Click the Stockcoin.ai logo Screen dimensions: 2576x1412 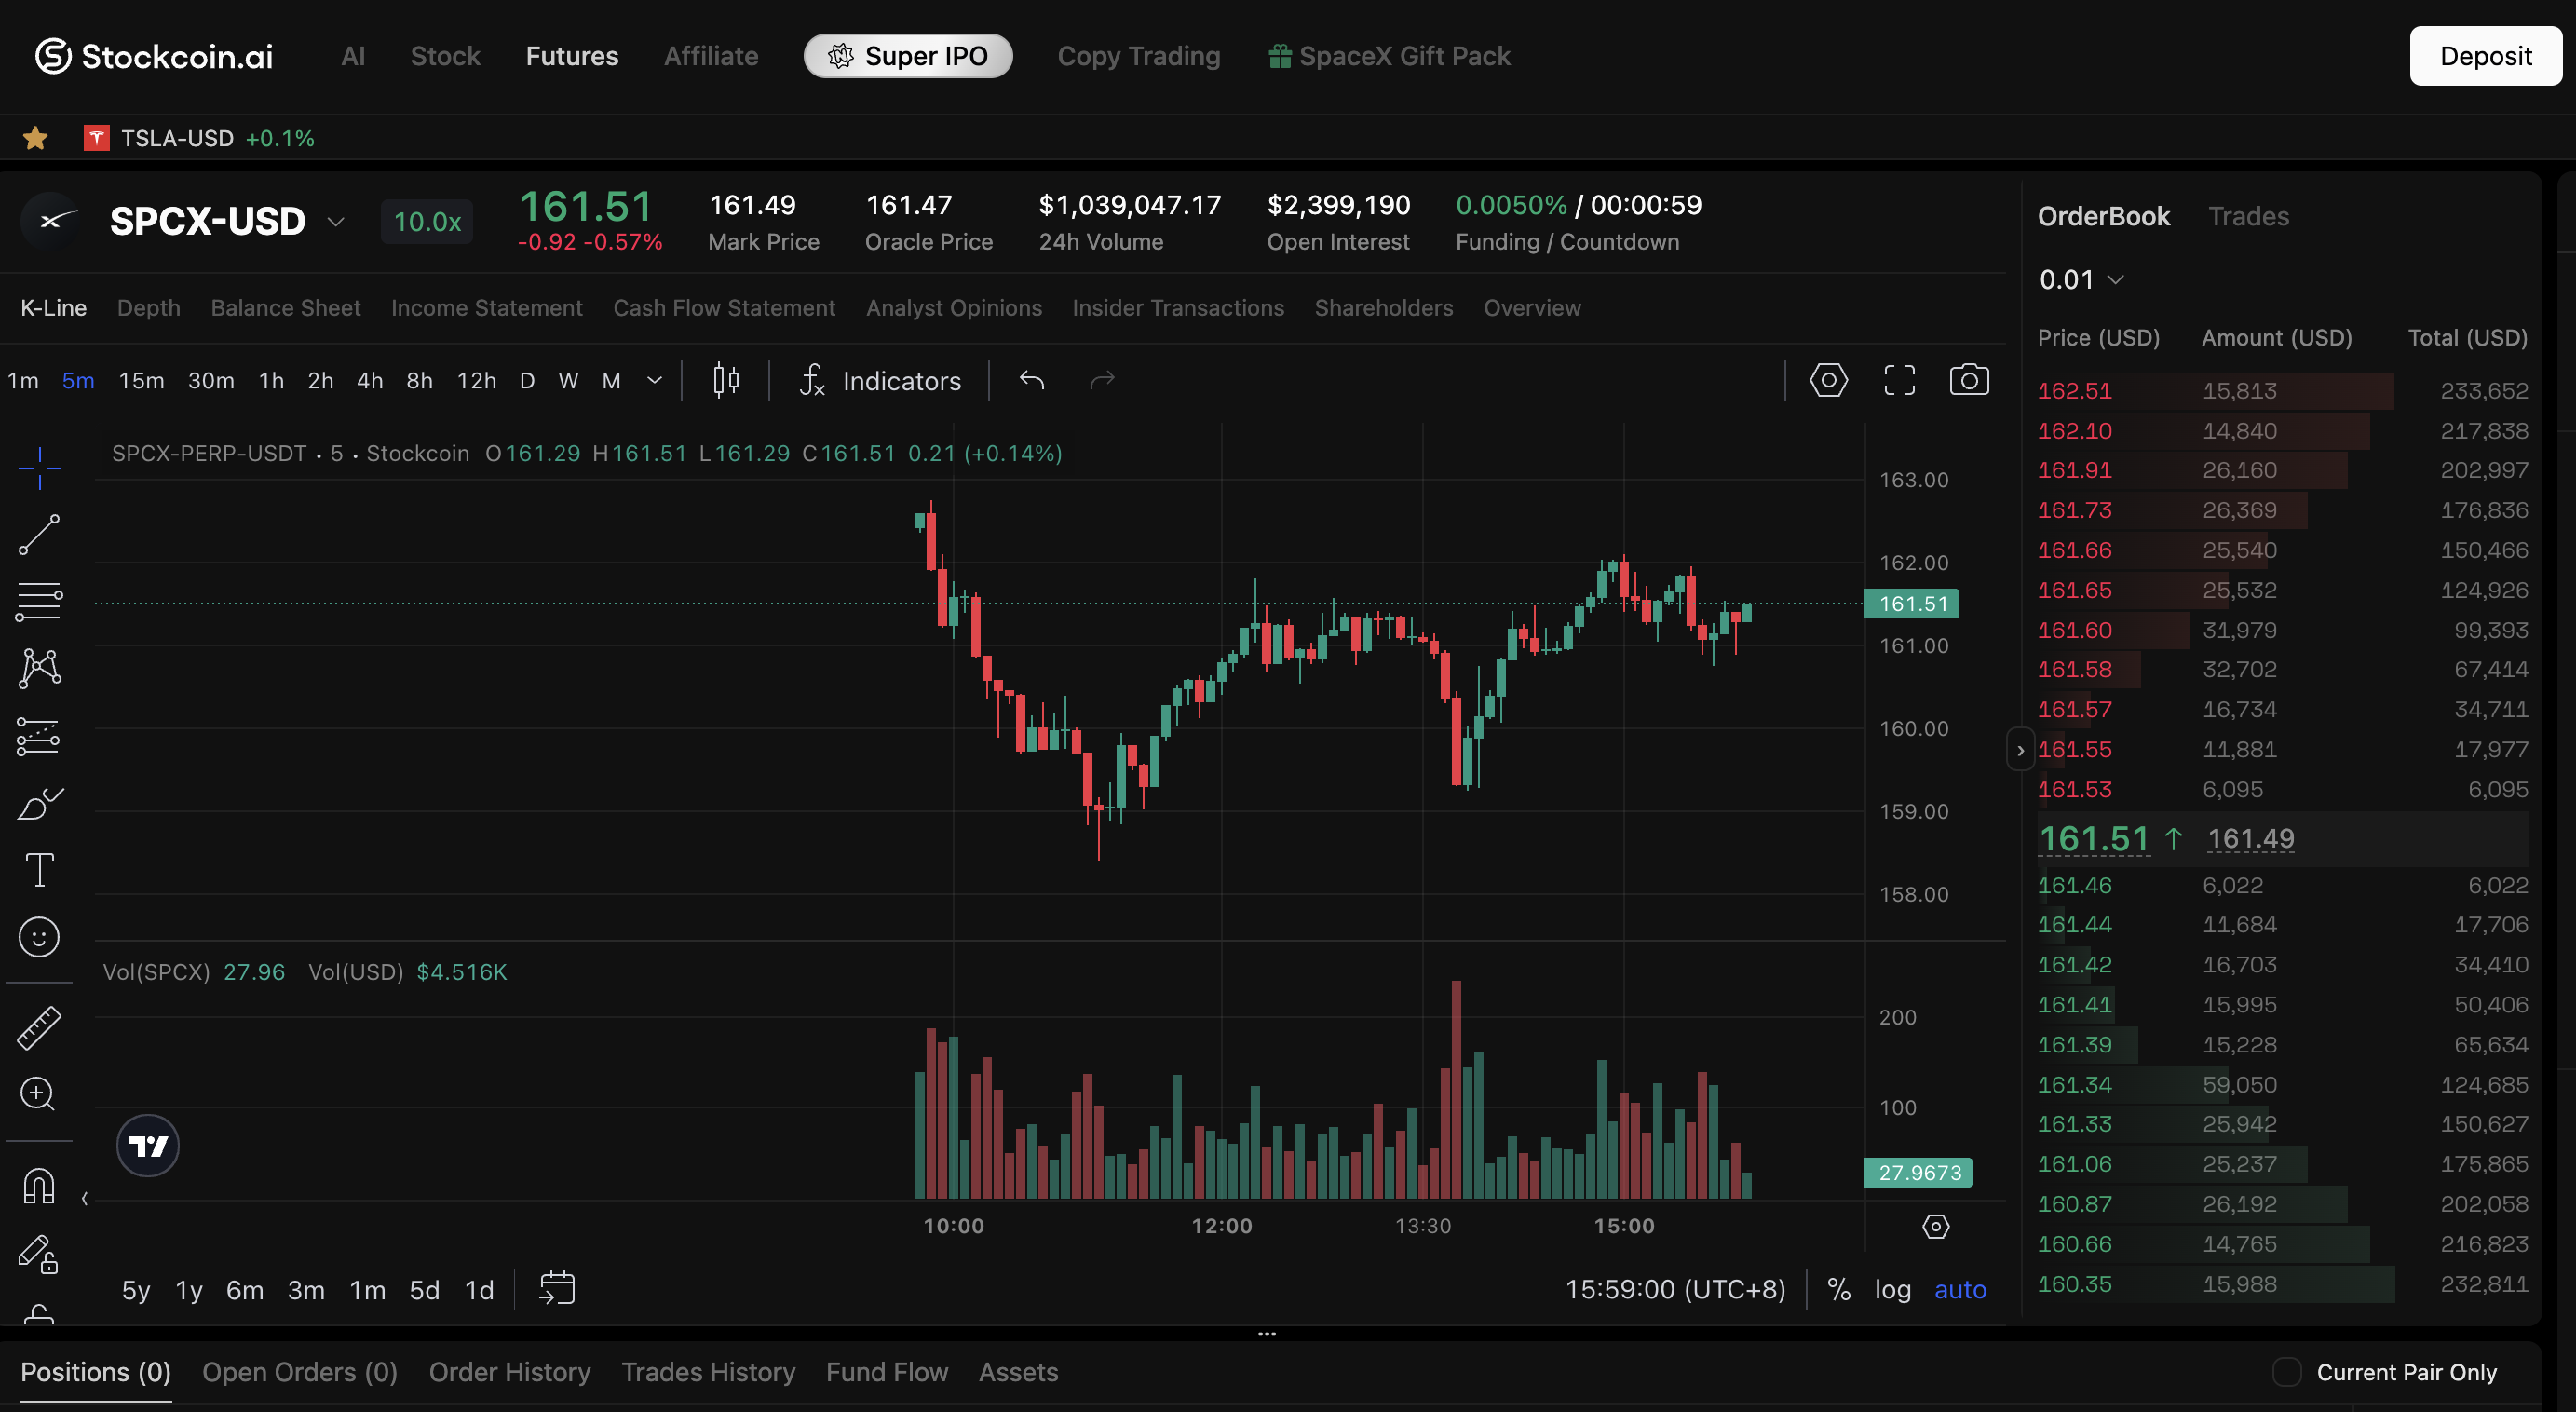click(154, 56)
